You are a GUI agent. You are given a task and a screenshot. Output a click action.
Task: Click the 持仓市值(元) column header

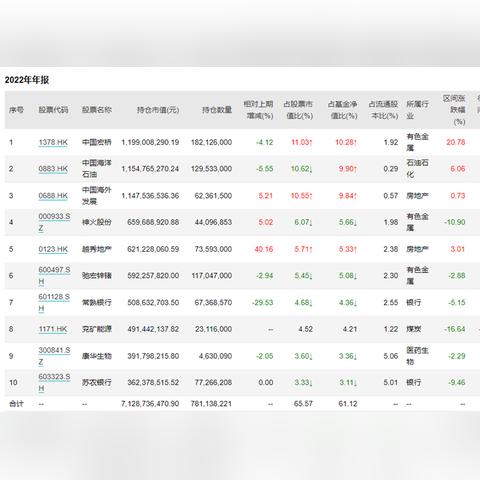(x=158, y=110)
